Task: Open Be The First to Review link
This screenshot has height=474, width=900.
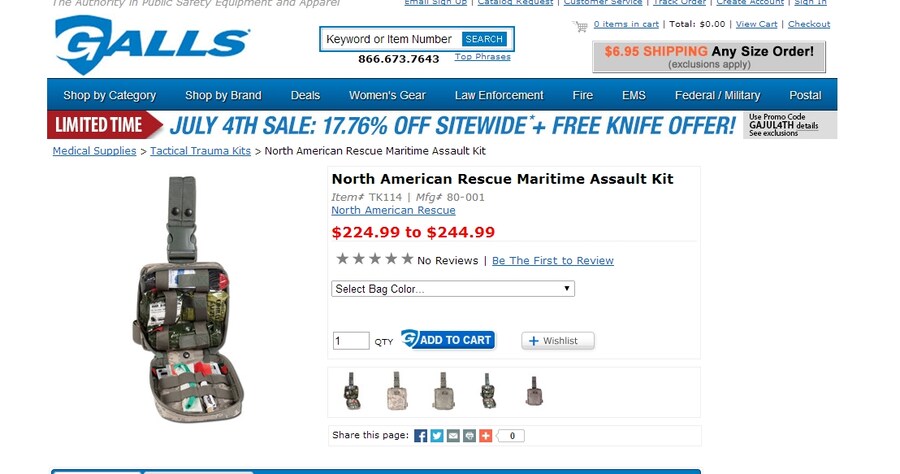Action: [553, 261]
